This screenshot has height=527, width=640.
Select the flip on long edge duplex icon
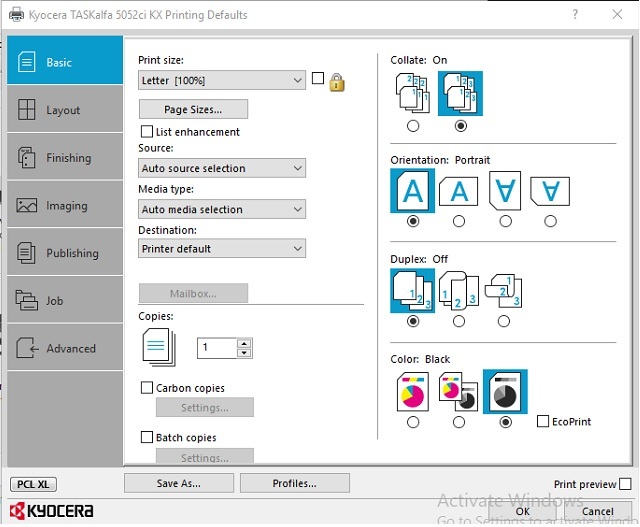(458, 291)
